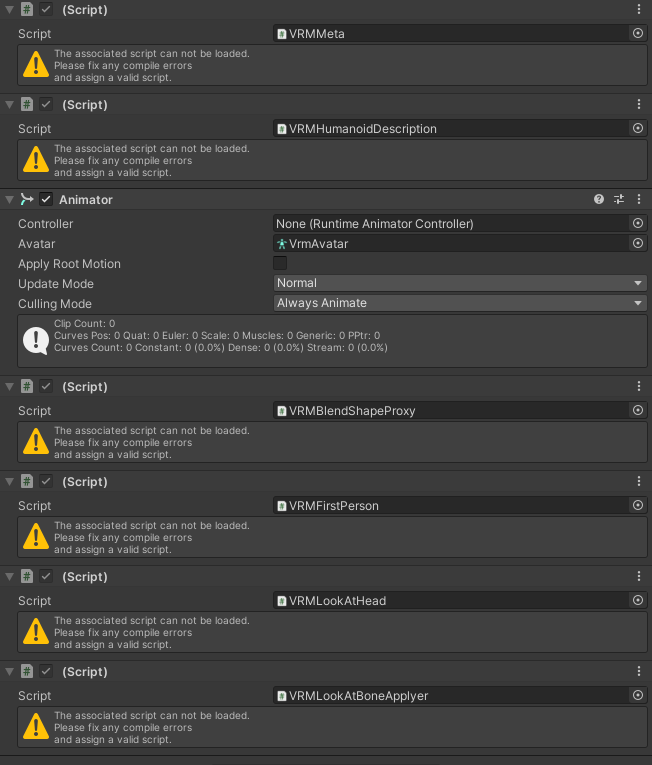Screen dimensions: 652x765
Task: Open context menu for VRMMeta script component
Action: (639, 9)
